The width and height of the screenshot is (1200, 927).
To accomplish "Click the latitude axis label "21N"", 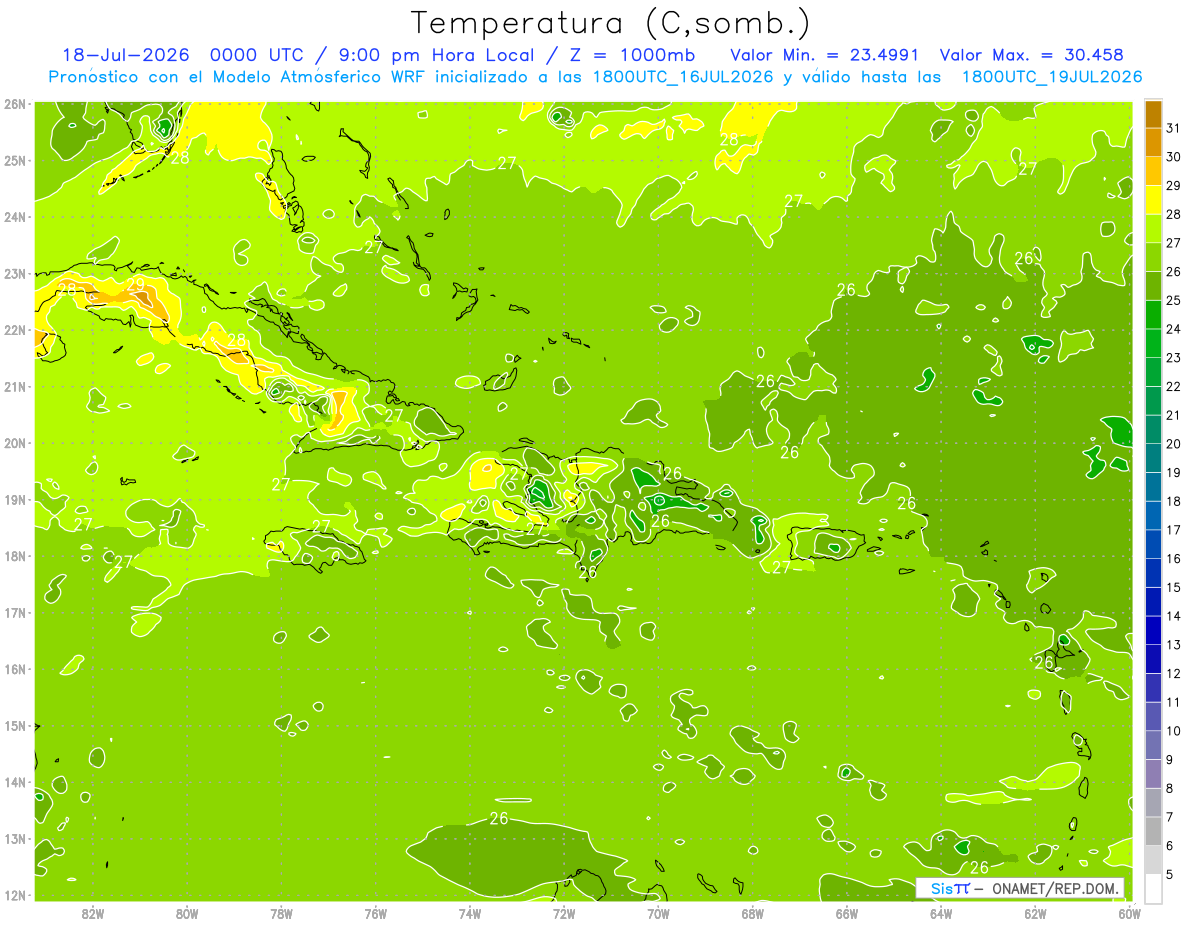I will click(14, 387).
